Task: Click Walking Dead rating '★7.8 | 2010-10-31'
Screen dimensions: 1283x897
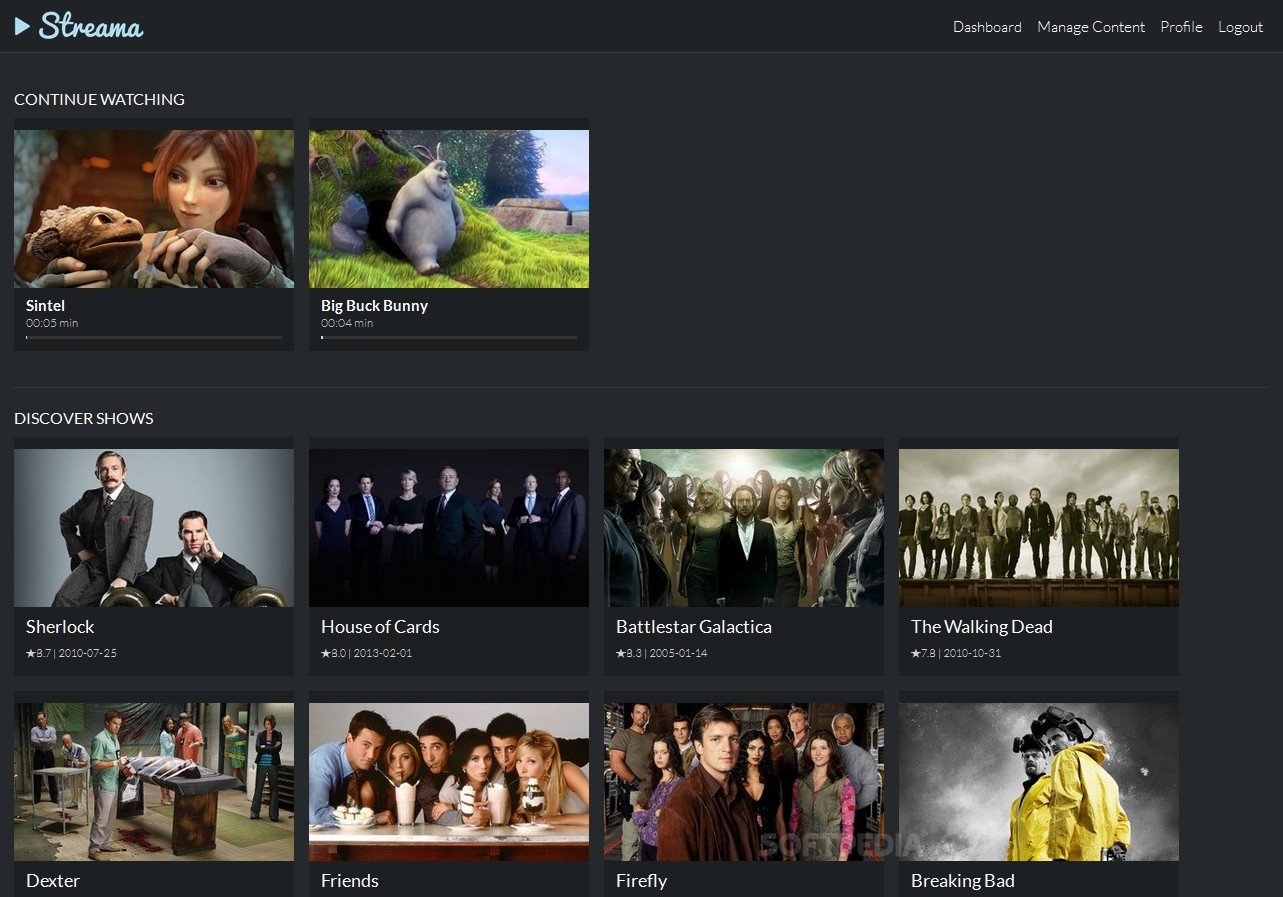Action: (x=956, y=653)
